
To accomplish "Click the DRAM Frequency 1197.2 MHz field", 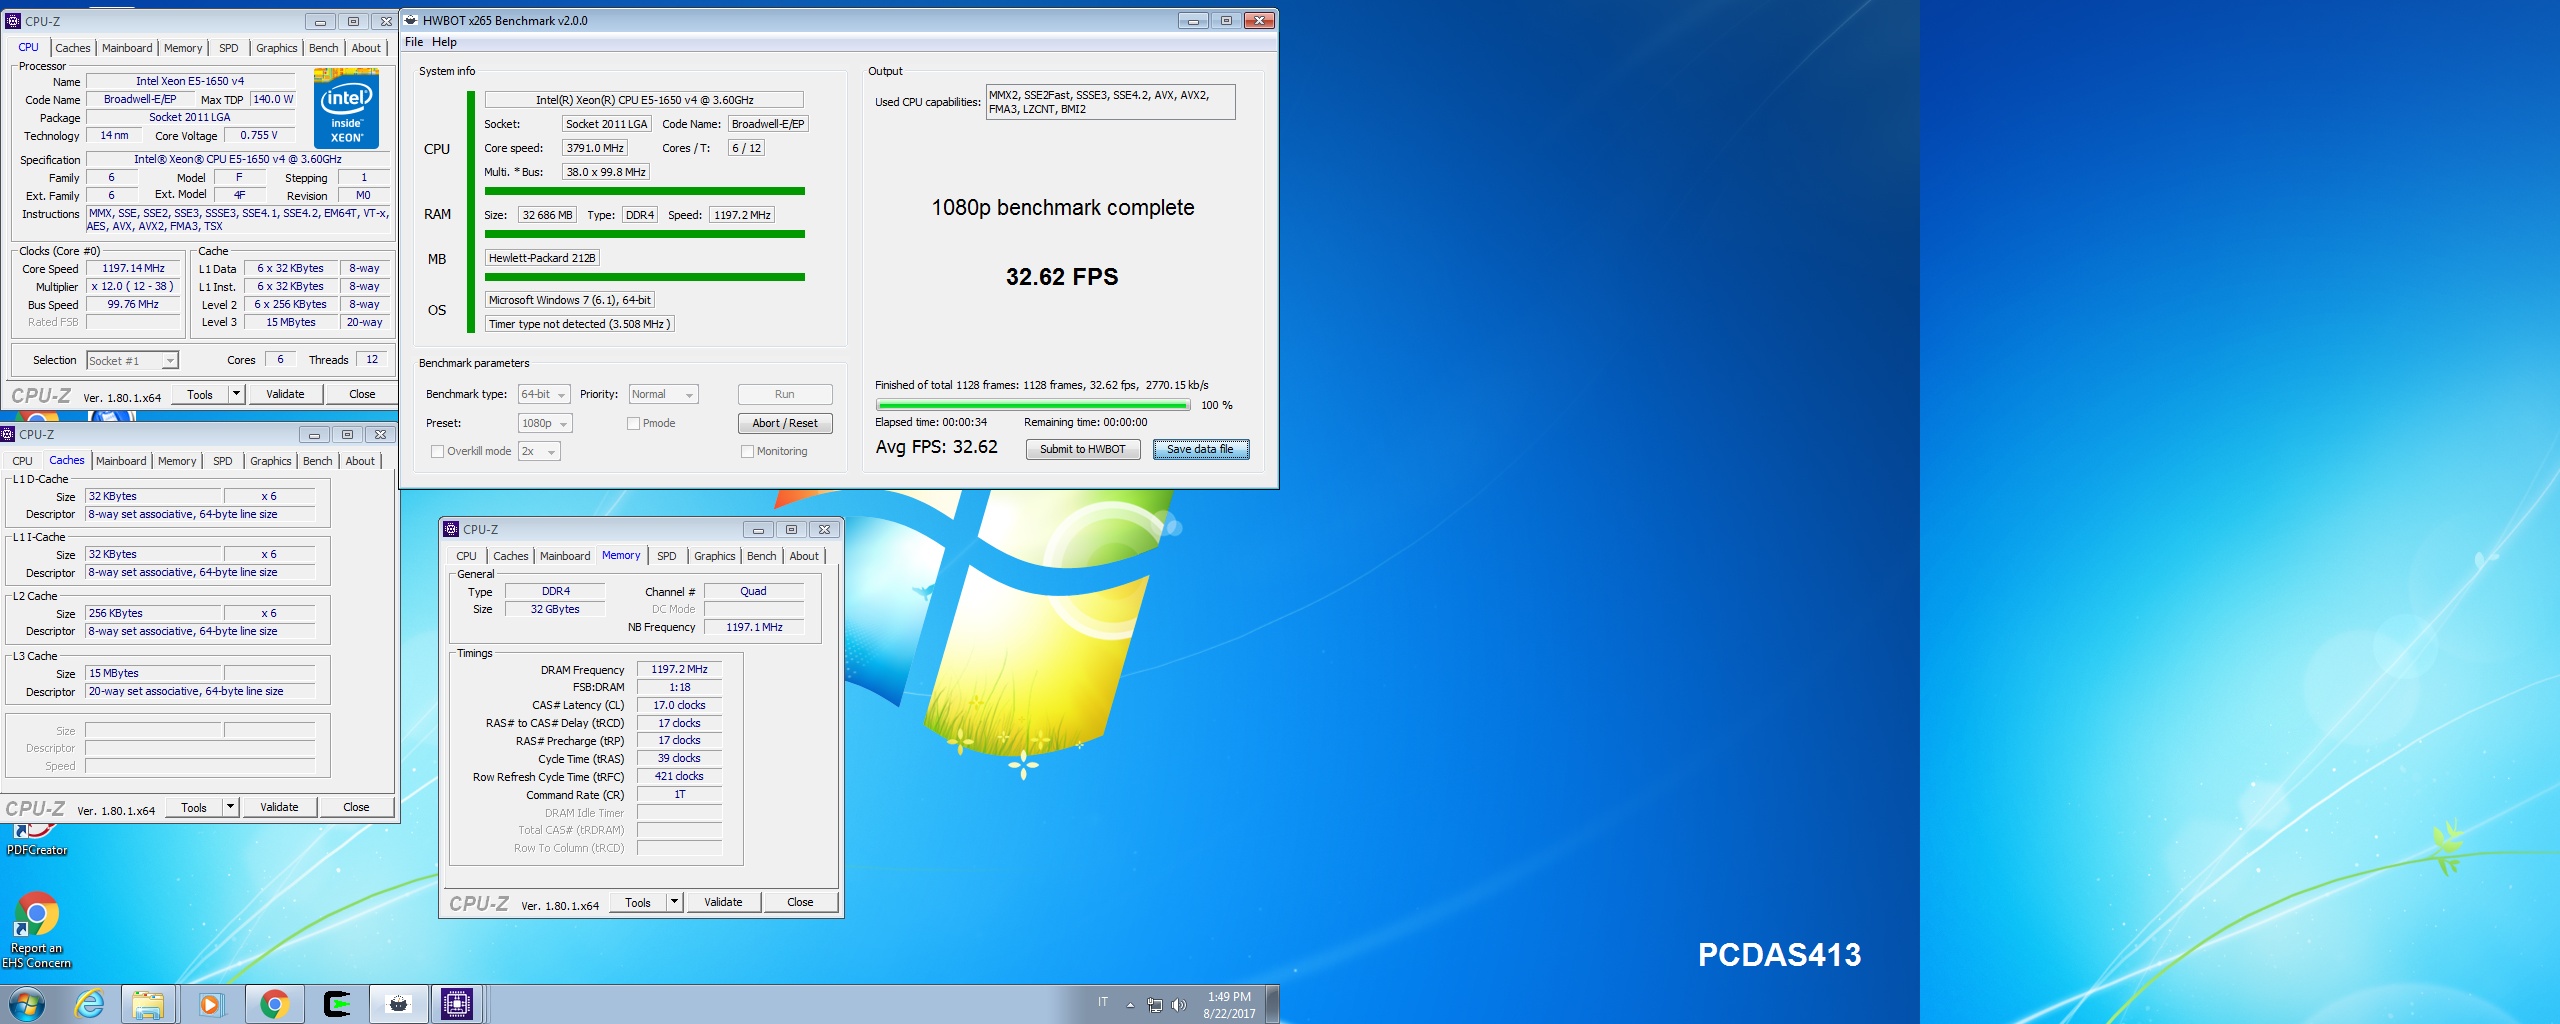I will [679, 670].
